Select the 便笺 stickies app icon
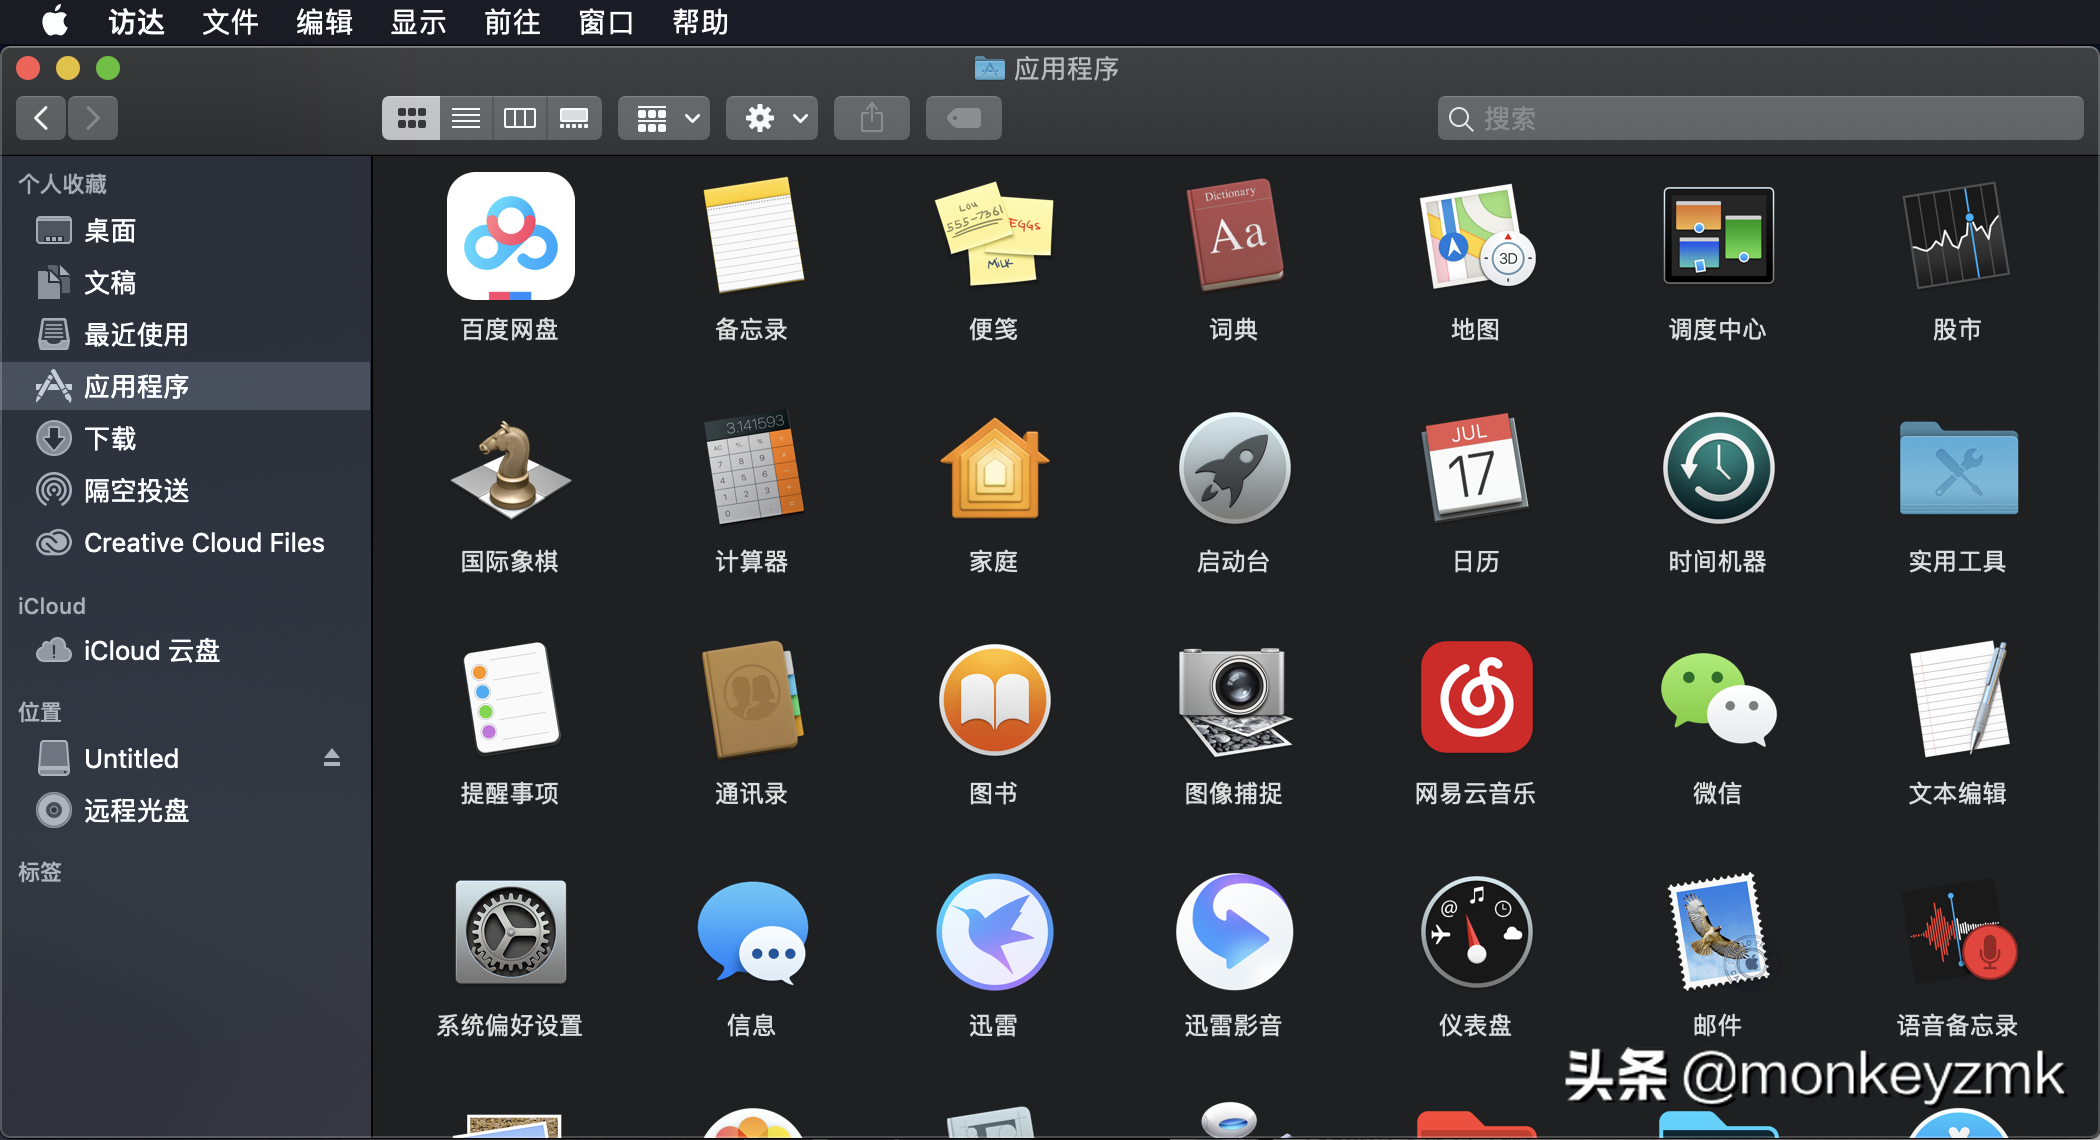Screen dimensions: 2100x1140 (993, 234)
